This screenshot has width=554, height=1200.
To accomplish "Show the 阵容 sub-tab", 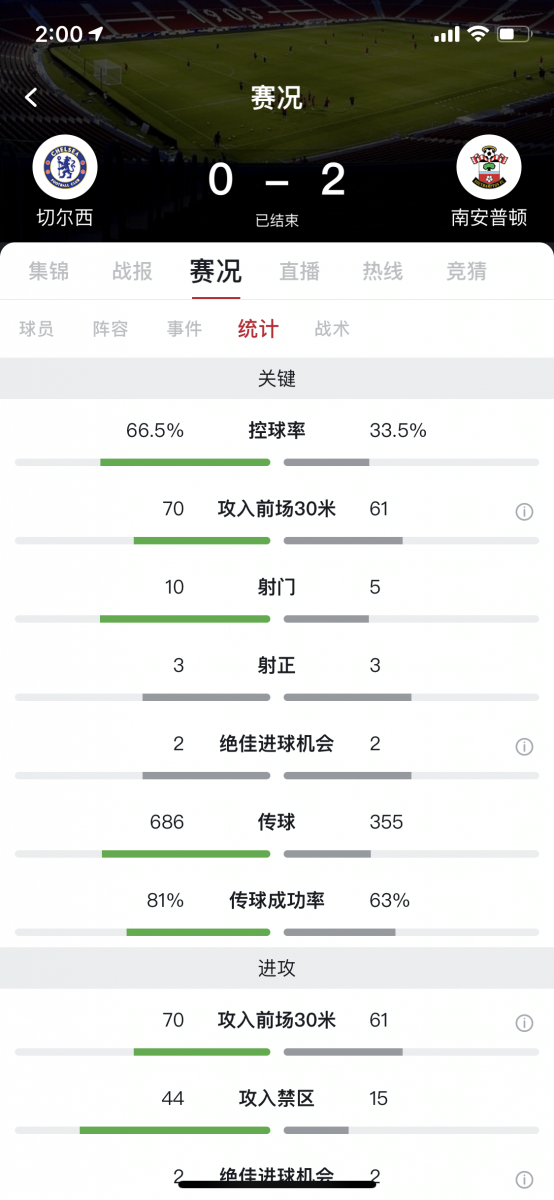I will pos(110,328).
